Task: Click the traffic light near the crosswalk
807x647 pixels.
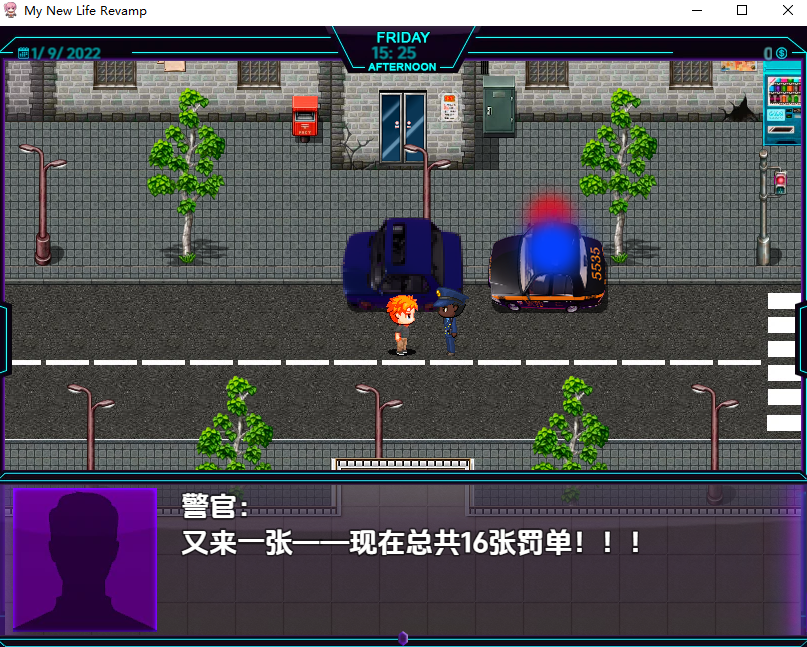Action: coord(780,184)
